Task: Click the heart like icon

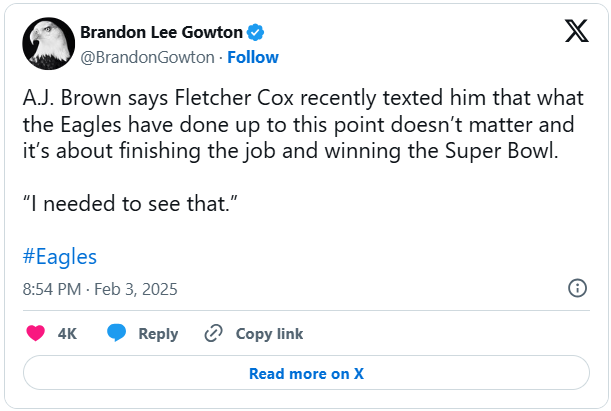Action: (x=35, y=333)
